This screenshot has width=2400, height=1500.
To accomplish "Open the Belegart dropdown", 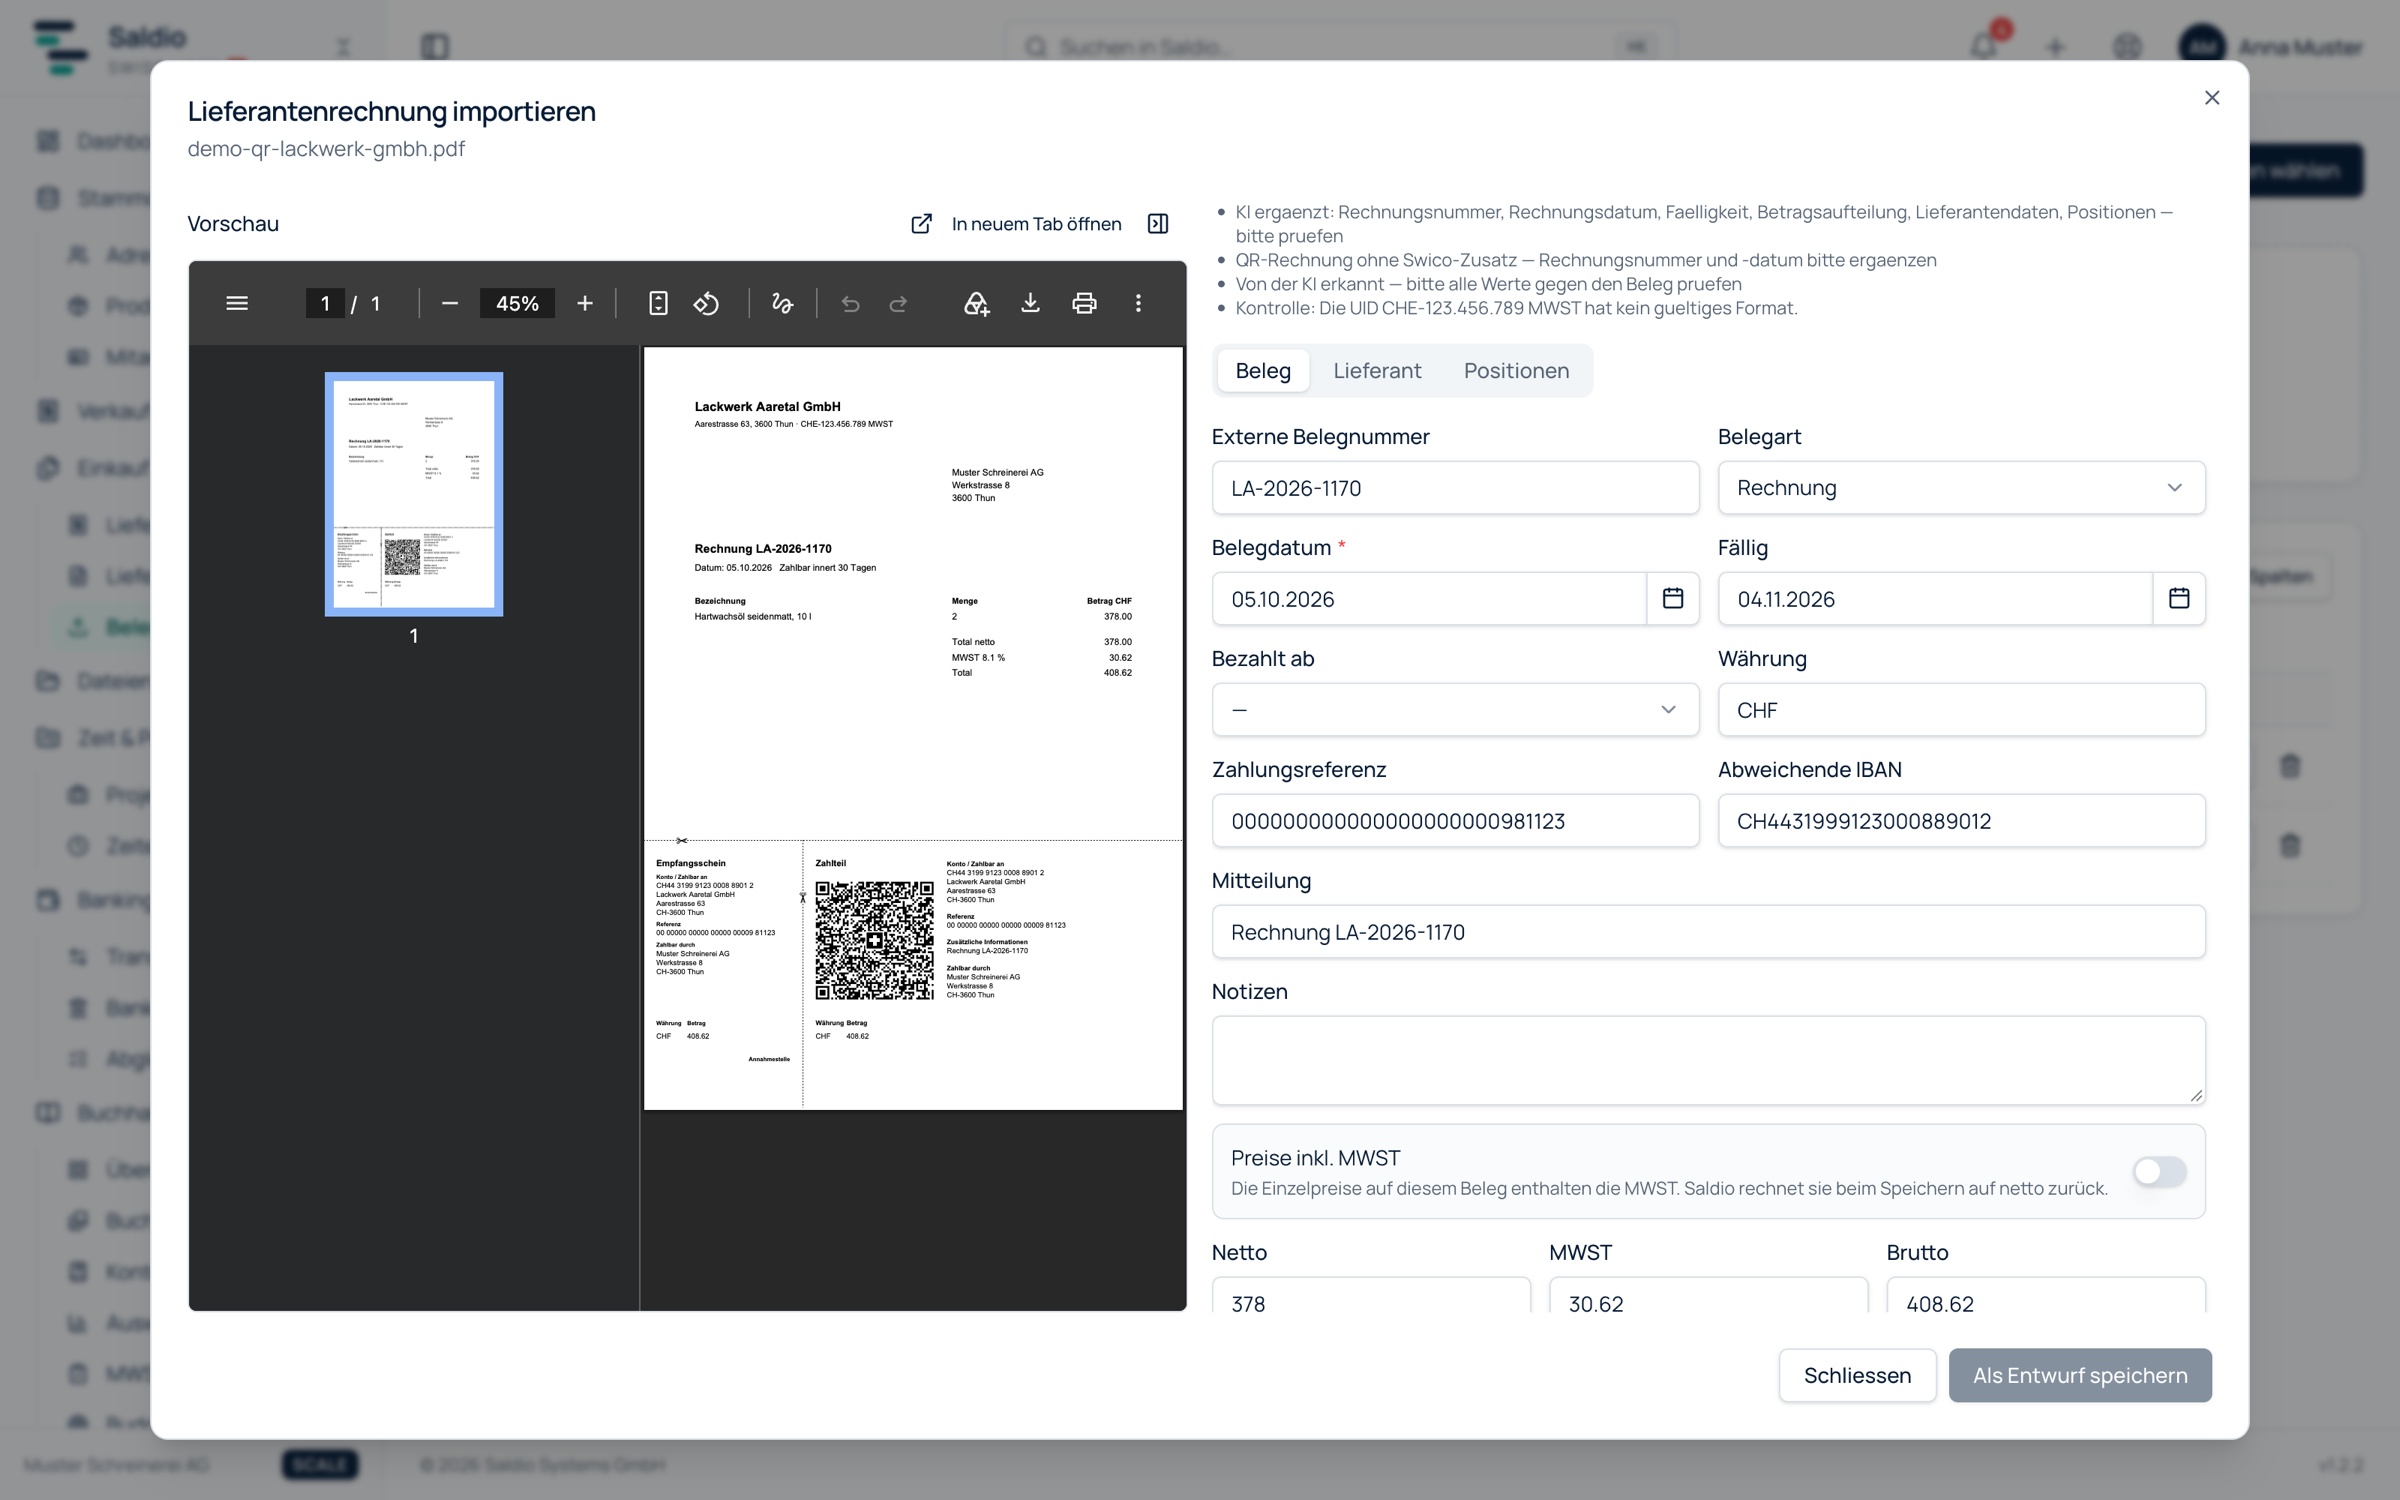I will [1961, 488].
